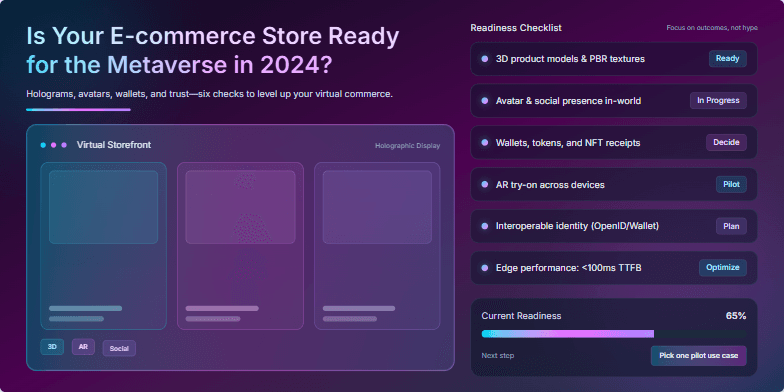
Task: Click the Readiness Checklist heading
Action: [x=516, y=28]
